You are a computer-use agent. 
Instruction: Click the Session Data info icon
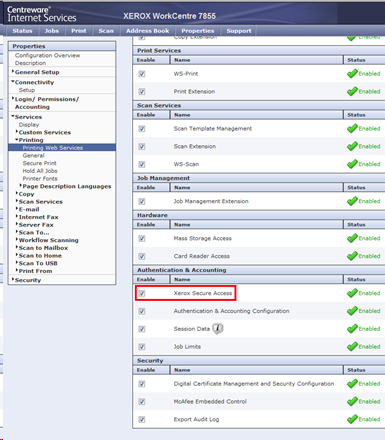[218, 329]
